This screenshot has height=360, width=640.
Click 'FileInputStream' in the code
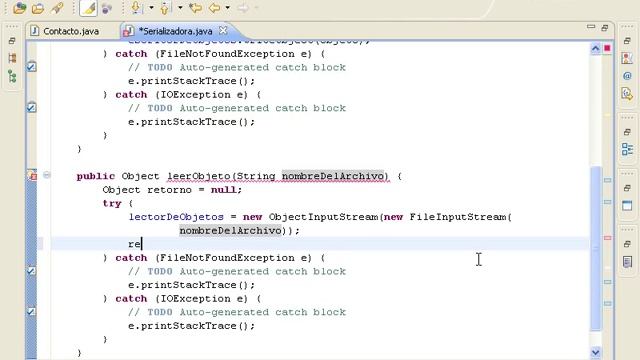tap(458, 217)
